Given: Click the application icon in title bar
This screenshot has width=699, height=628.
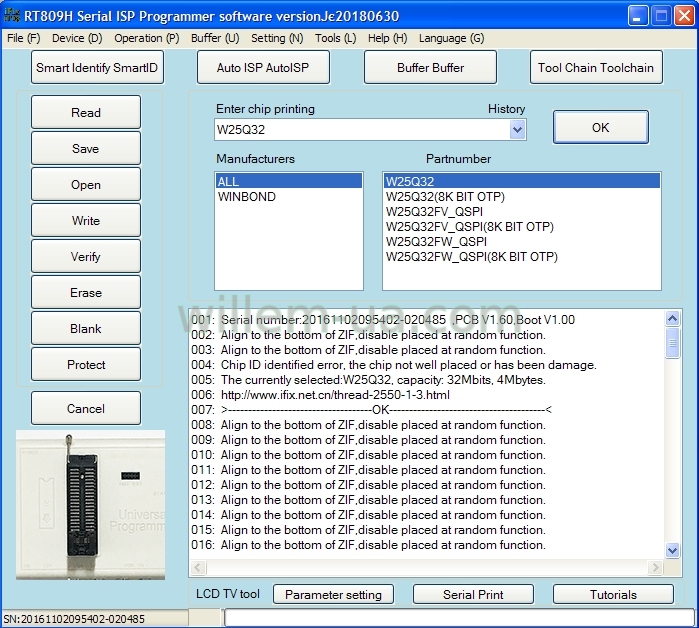Looking at the screenshot, I should pyautogui.click(x=12, y=15).
